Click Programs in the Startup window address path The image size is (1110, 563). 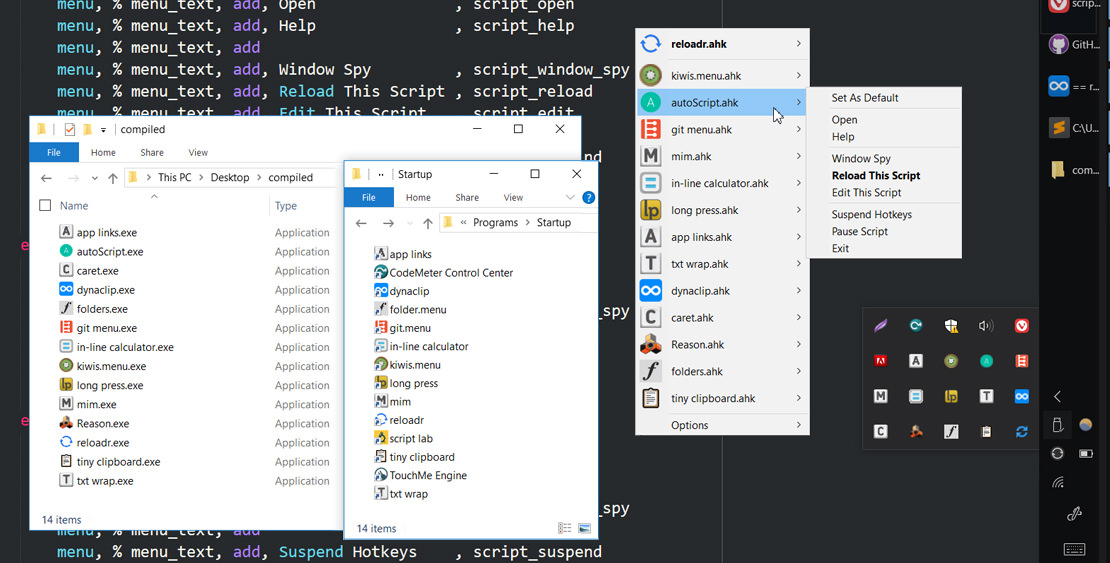495,223
